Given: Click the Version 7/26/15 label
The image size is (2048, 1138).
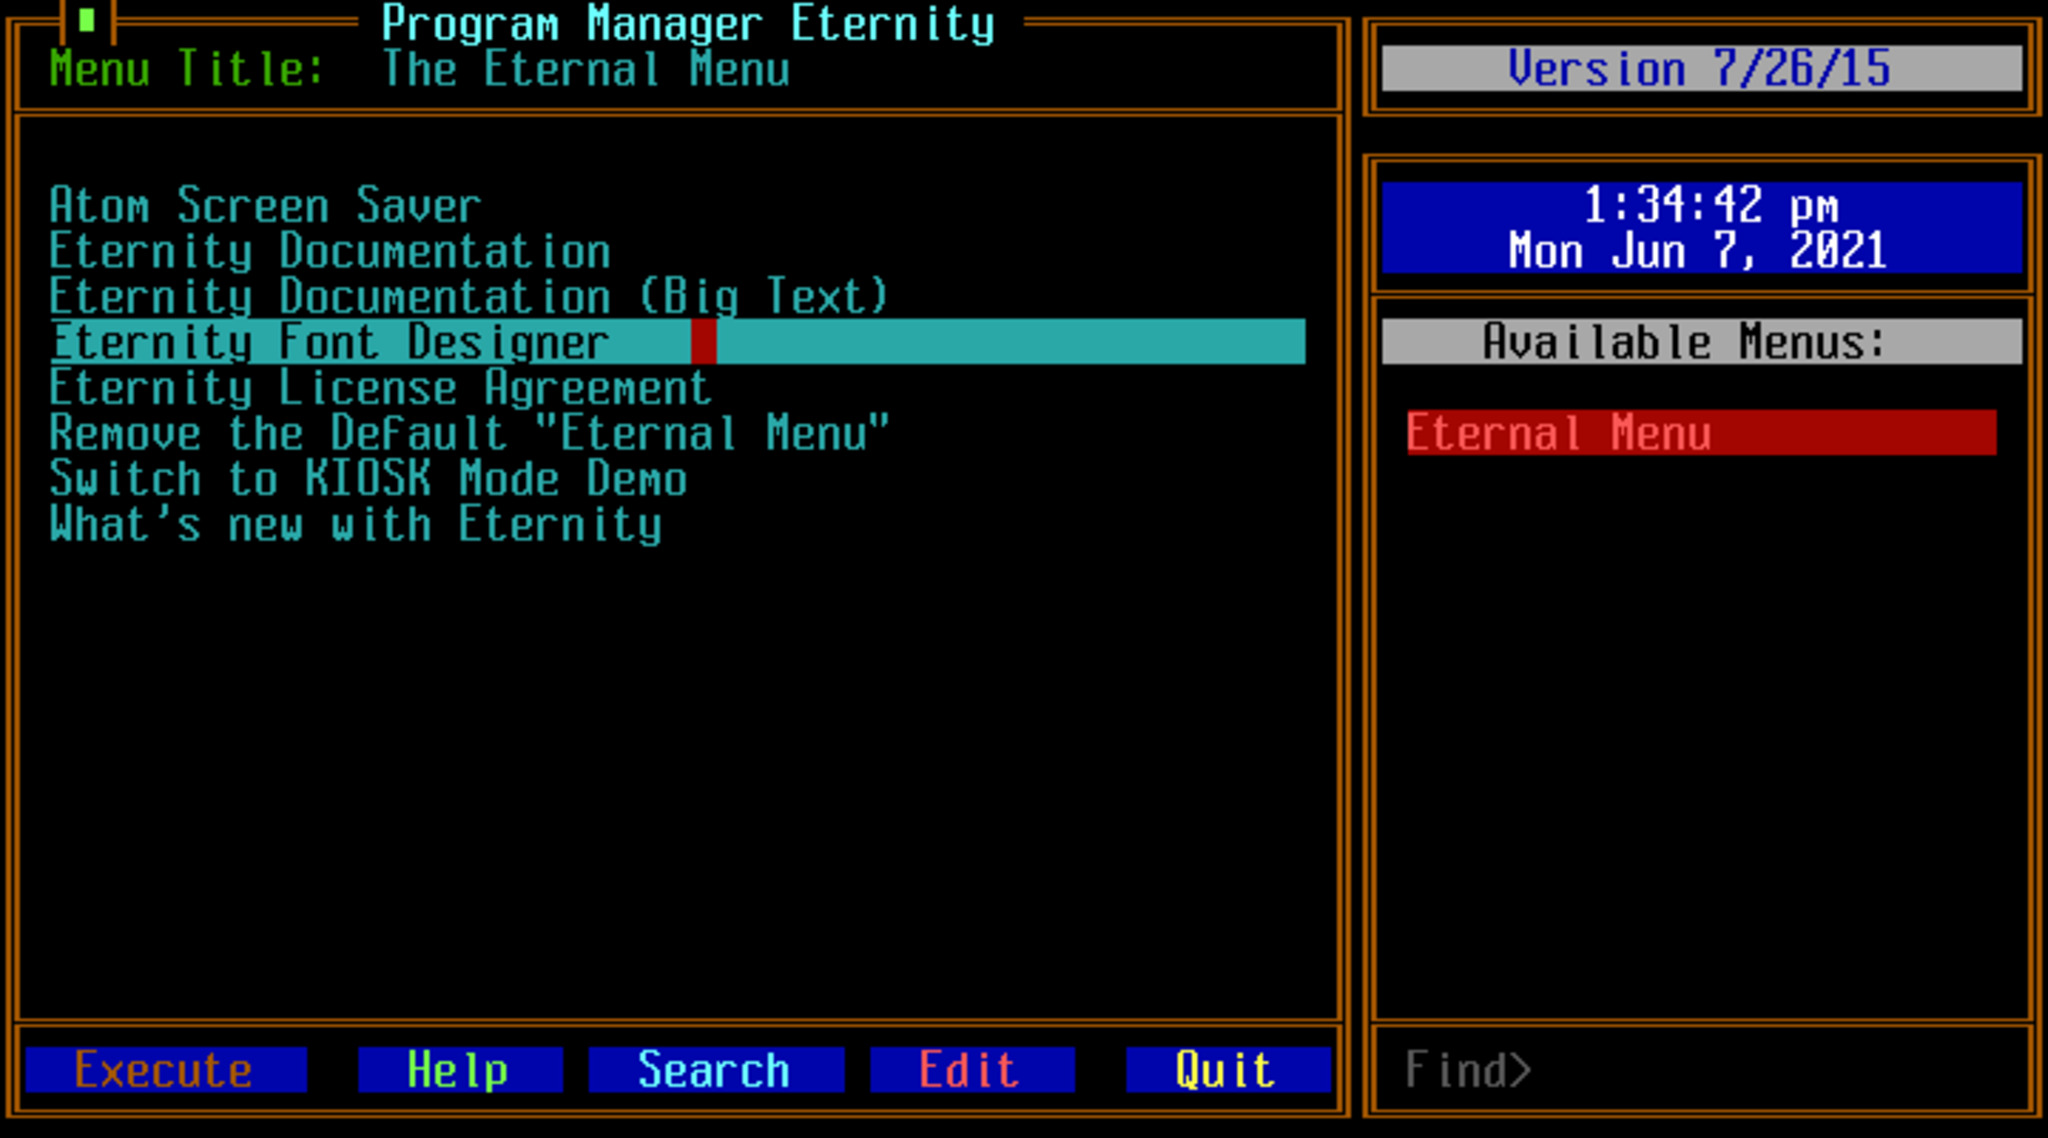Looking at the screenshot, I should click(x=1700, y=69).
